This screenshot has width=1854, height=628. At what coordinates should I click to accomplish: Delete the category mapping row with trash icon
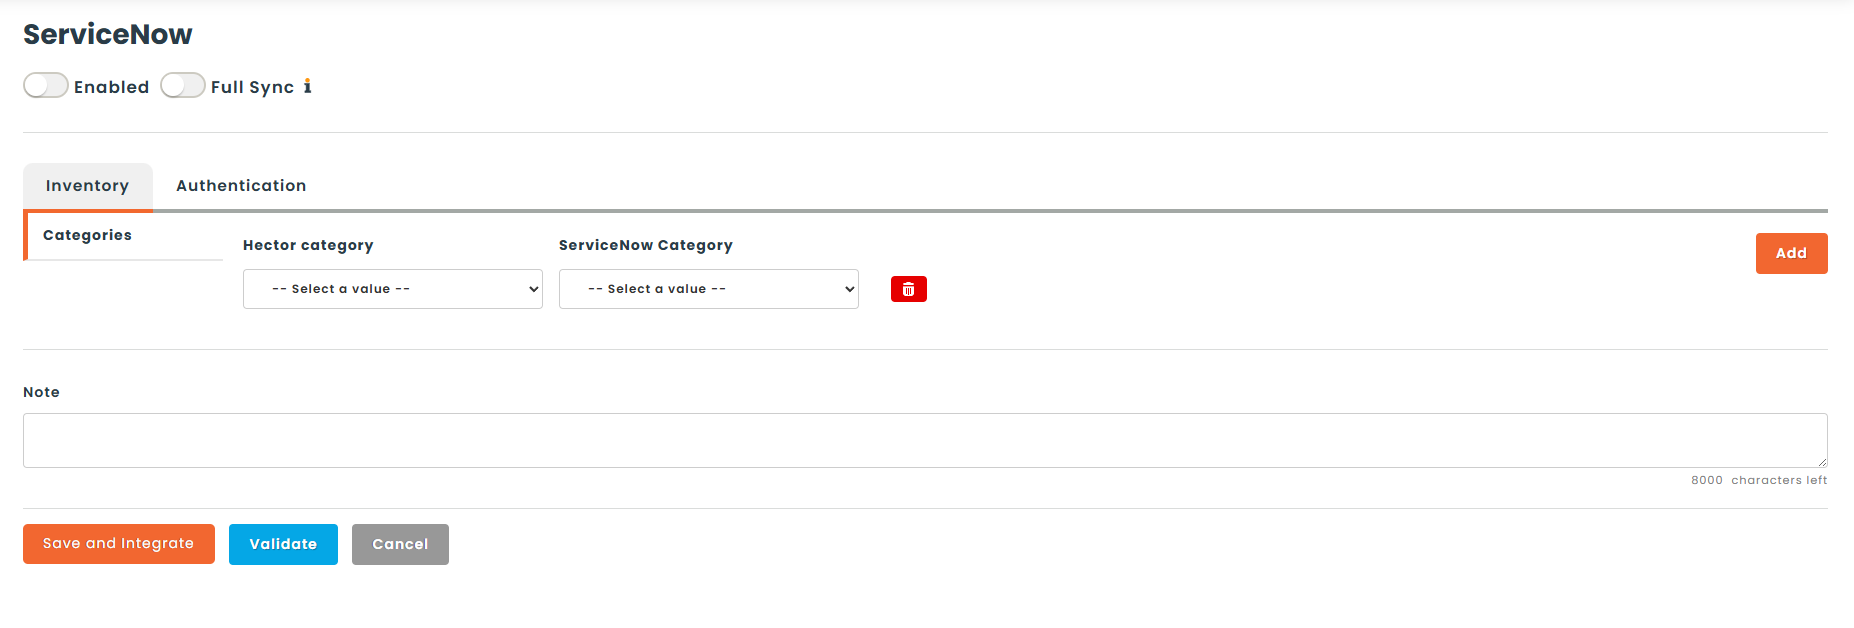click(x=908, y=289)
